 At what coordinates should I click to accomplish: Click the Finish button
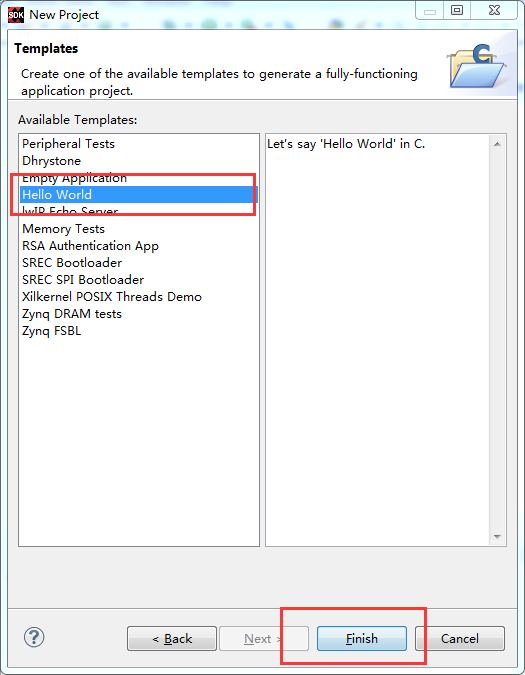(361, 638)
